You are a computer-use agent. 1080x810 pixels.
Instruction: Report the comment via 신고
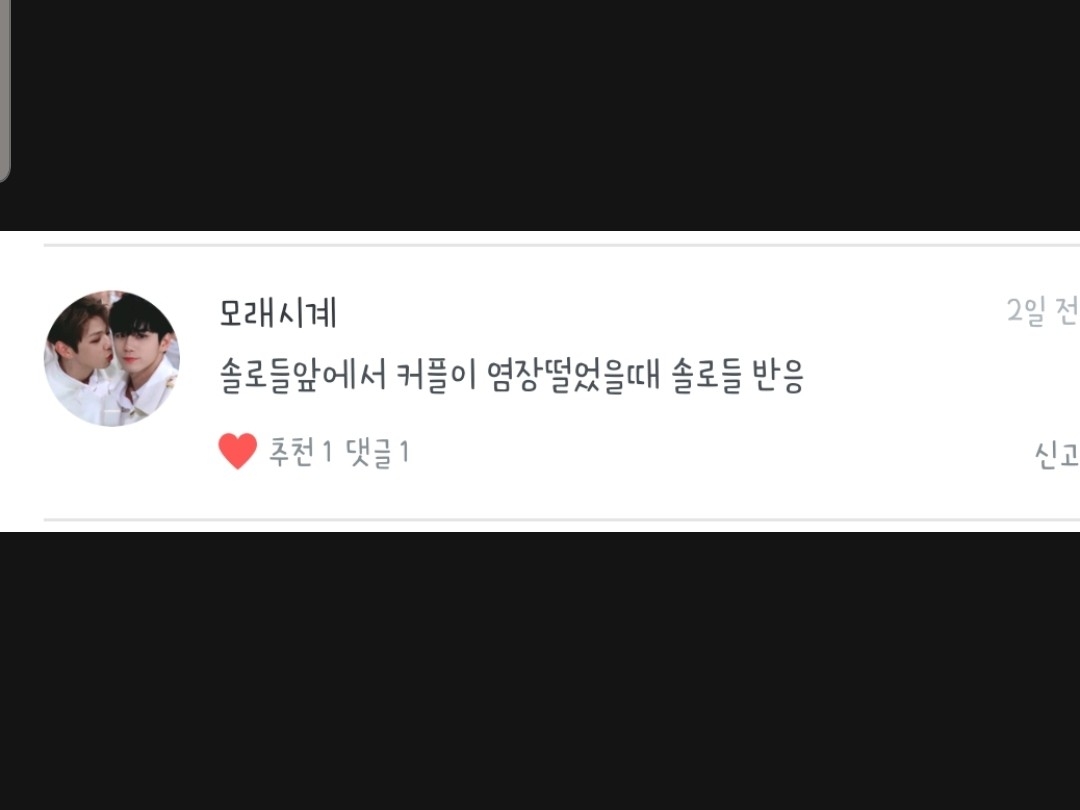click(x=1057, y=455)
